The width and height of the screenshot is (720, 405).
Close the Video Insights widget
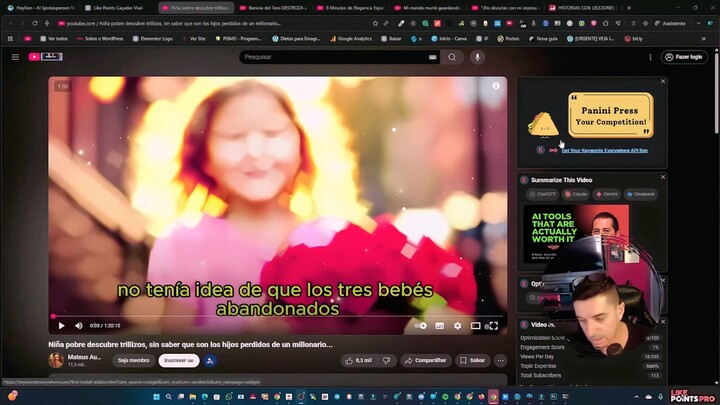click(x=663, y=321)
